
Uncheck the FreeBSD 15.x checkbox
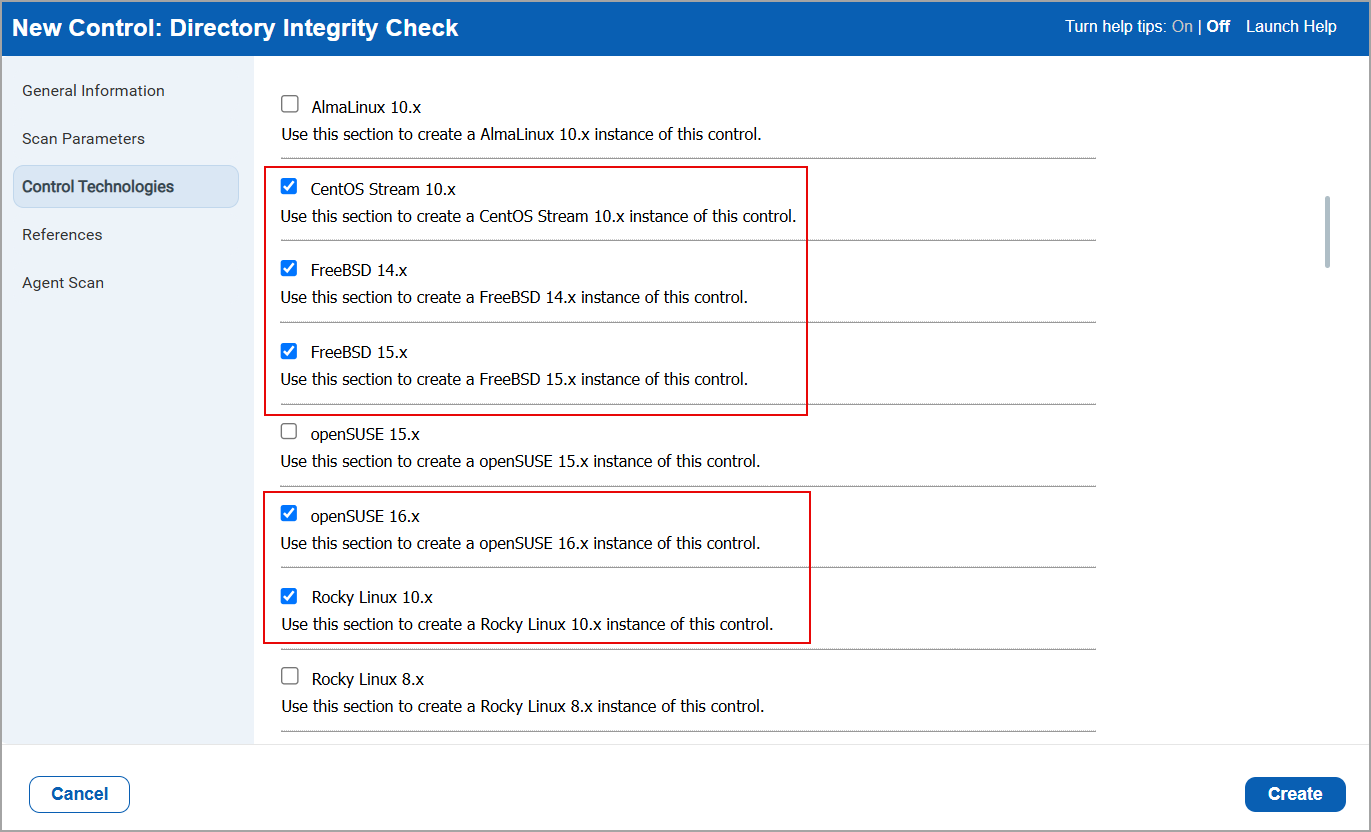(x=289, y=351)
